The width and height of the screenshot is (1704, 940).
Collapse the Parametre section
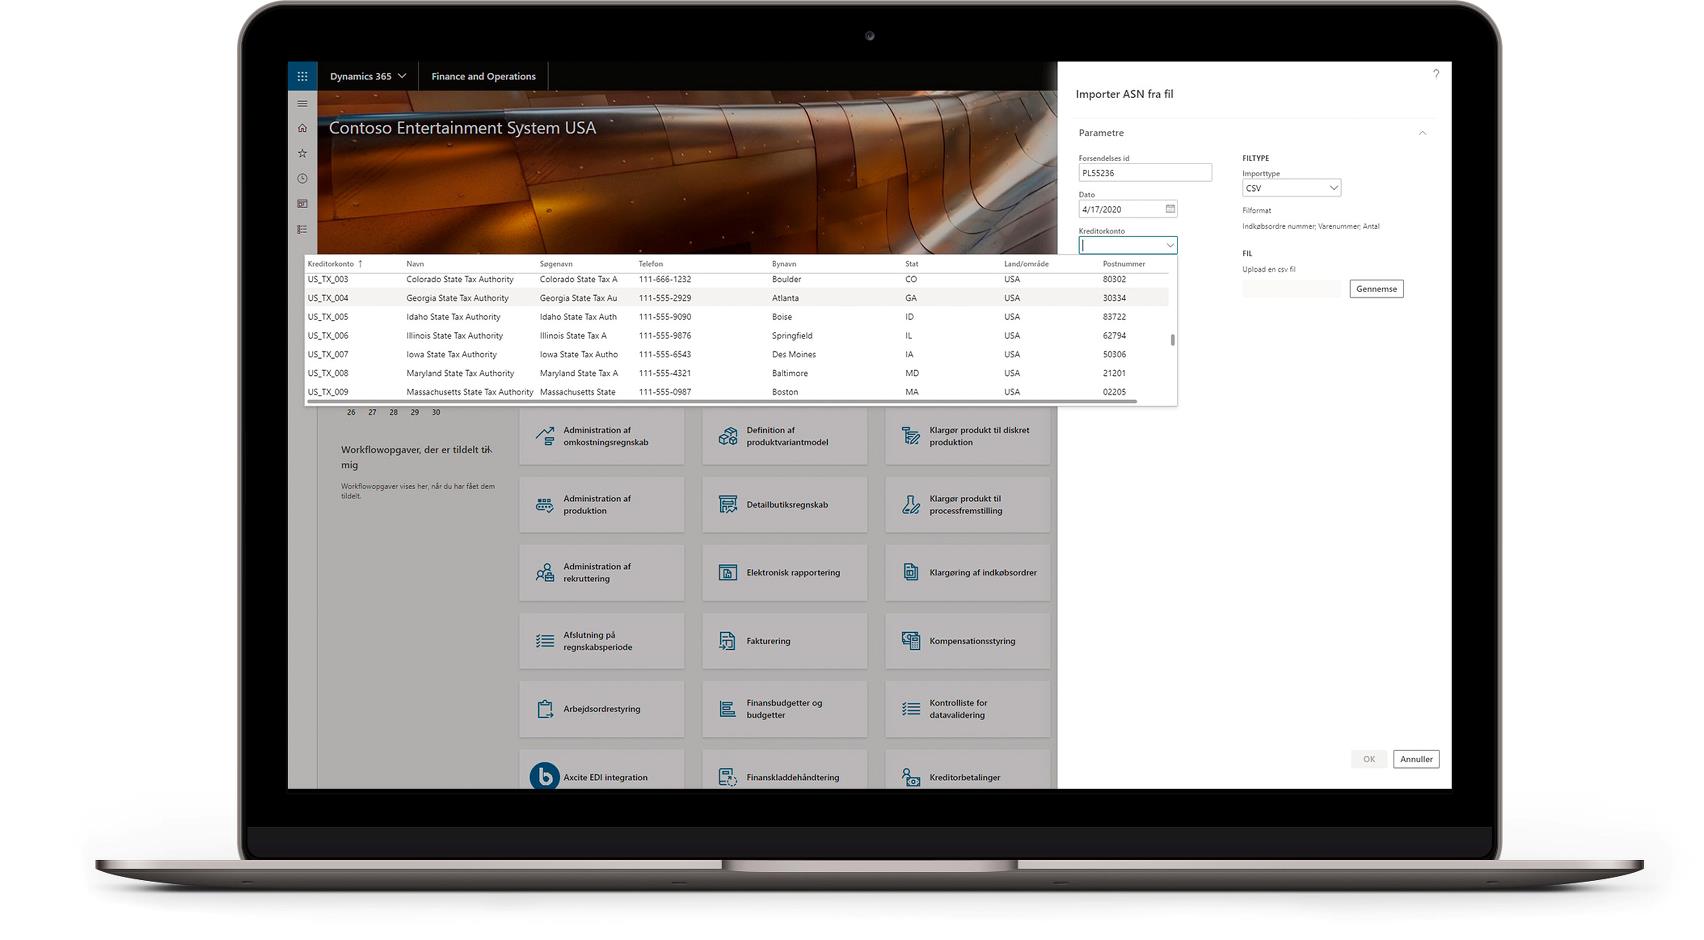(x=1422, y=133)
